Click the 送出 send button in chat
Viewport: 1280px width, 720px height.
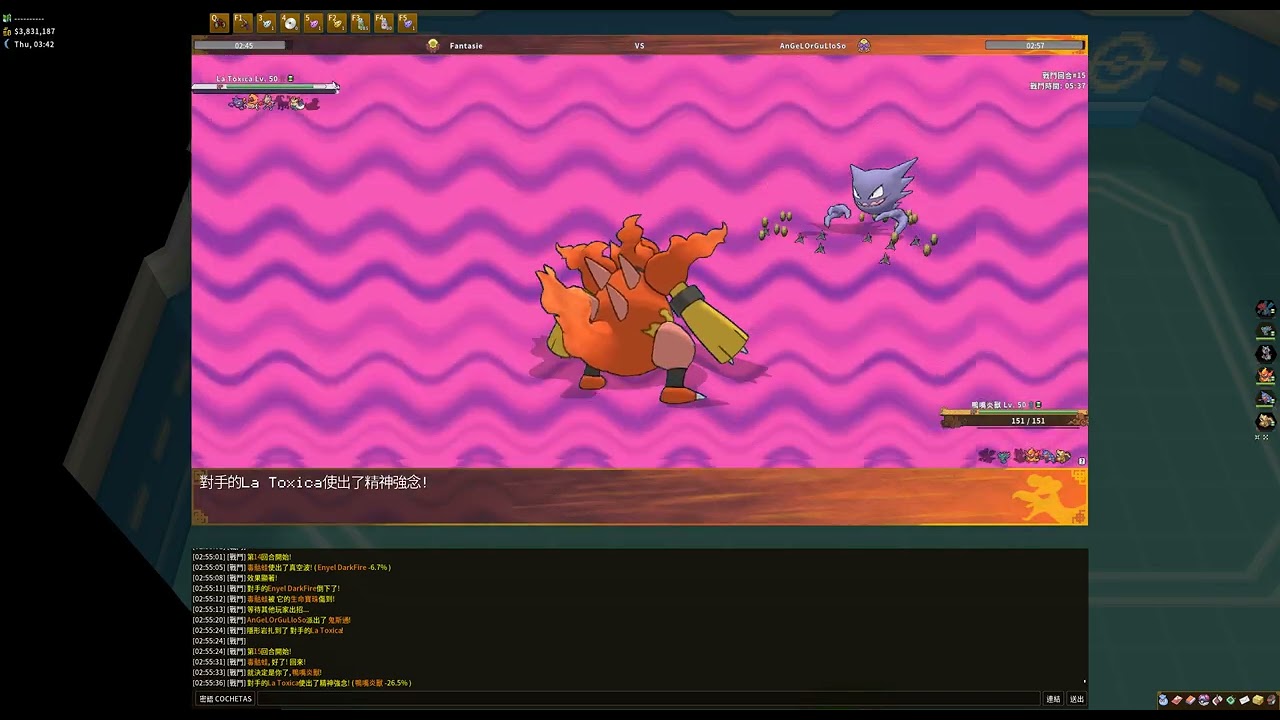click(x=1077, y=699)
